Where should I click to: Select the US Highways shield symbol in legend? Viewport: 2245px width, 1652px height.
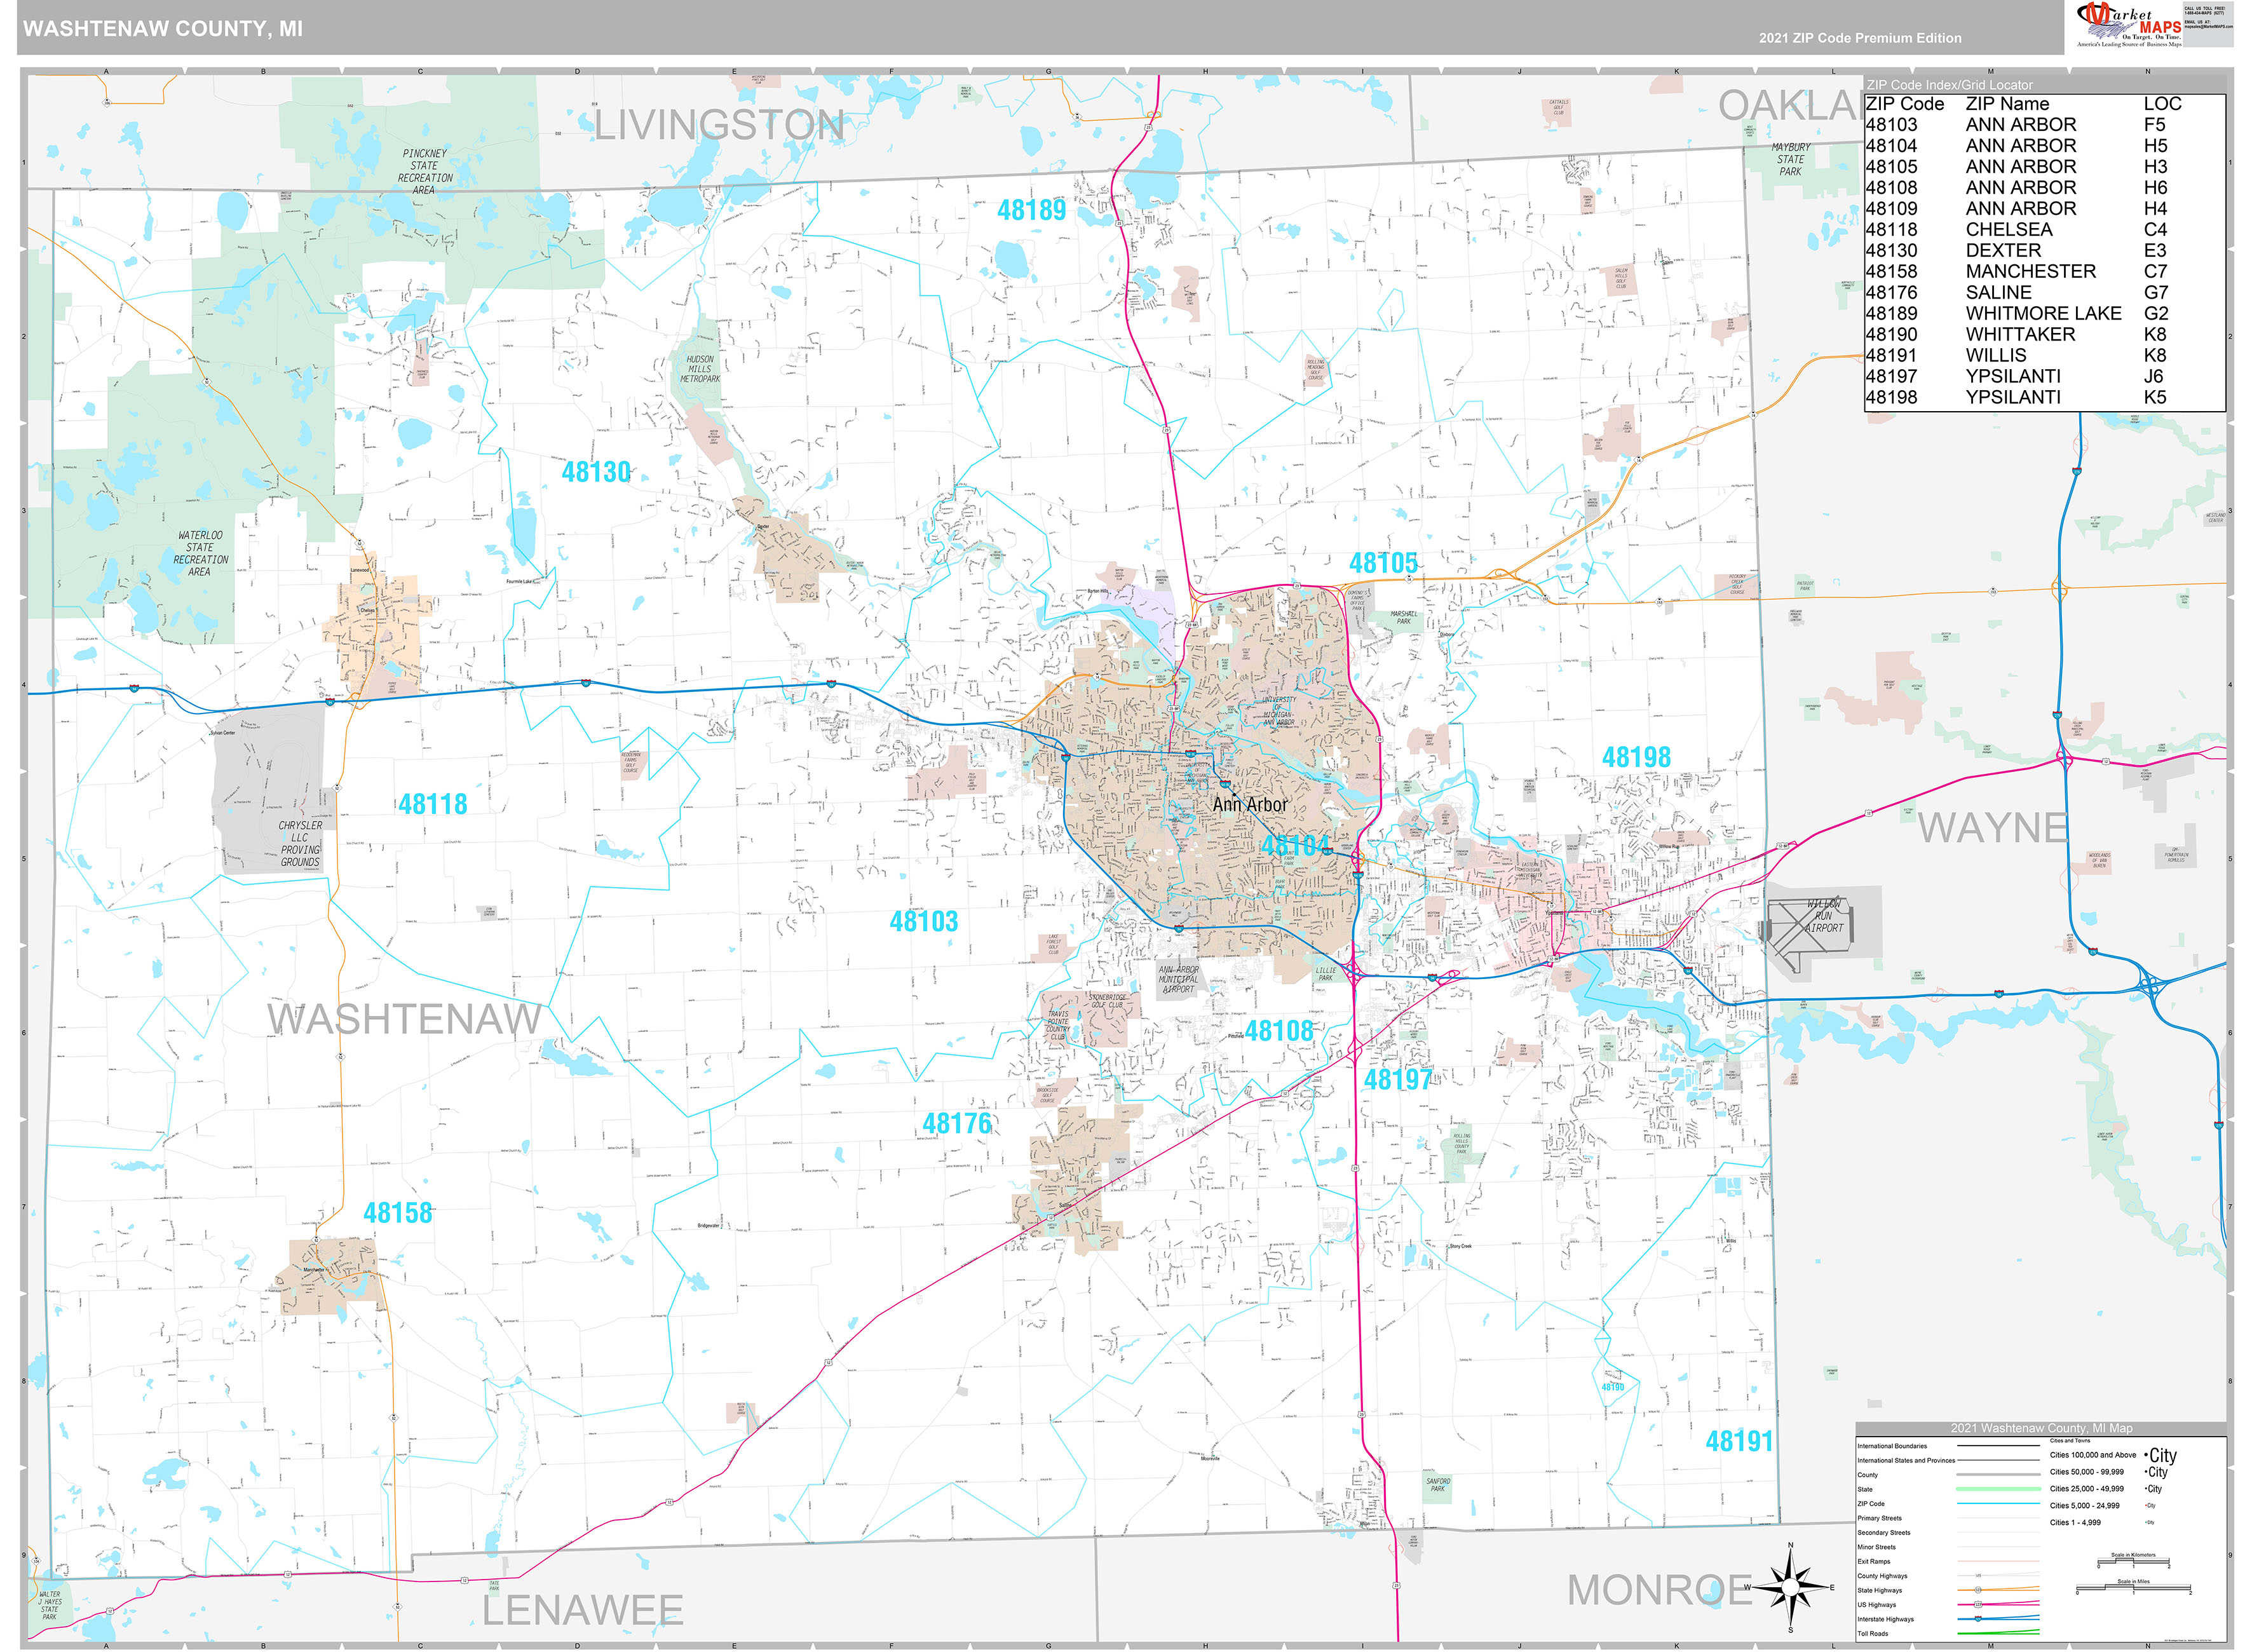point(1978,1605)
